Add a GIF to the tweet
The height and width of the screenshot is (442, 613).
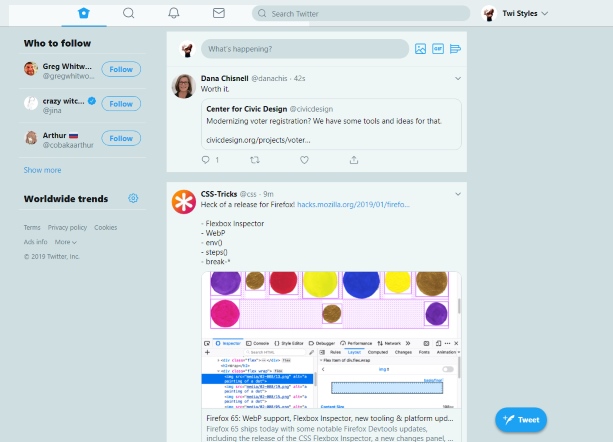pyautogui.click(x=438, y=49)
